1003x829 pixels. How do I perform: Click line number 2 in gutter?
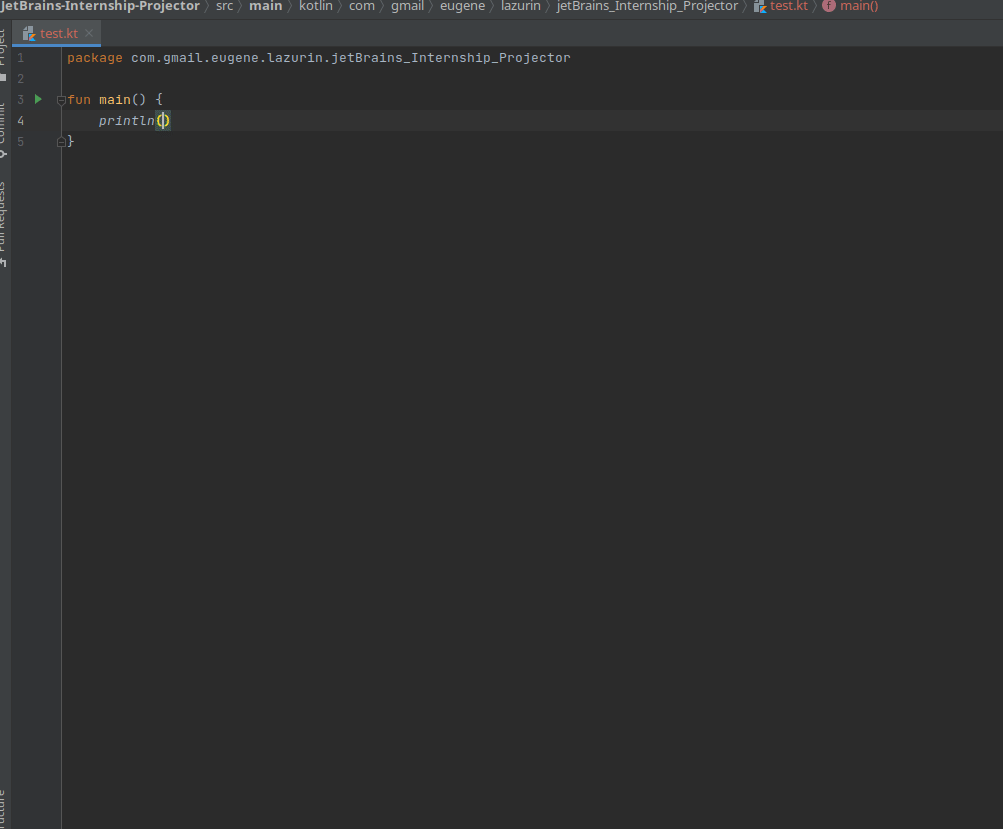pos(20,79)
